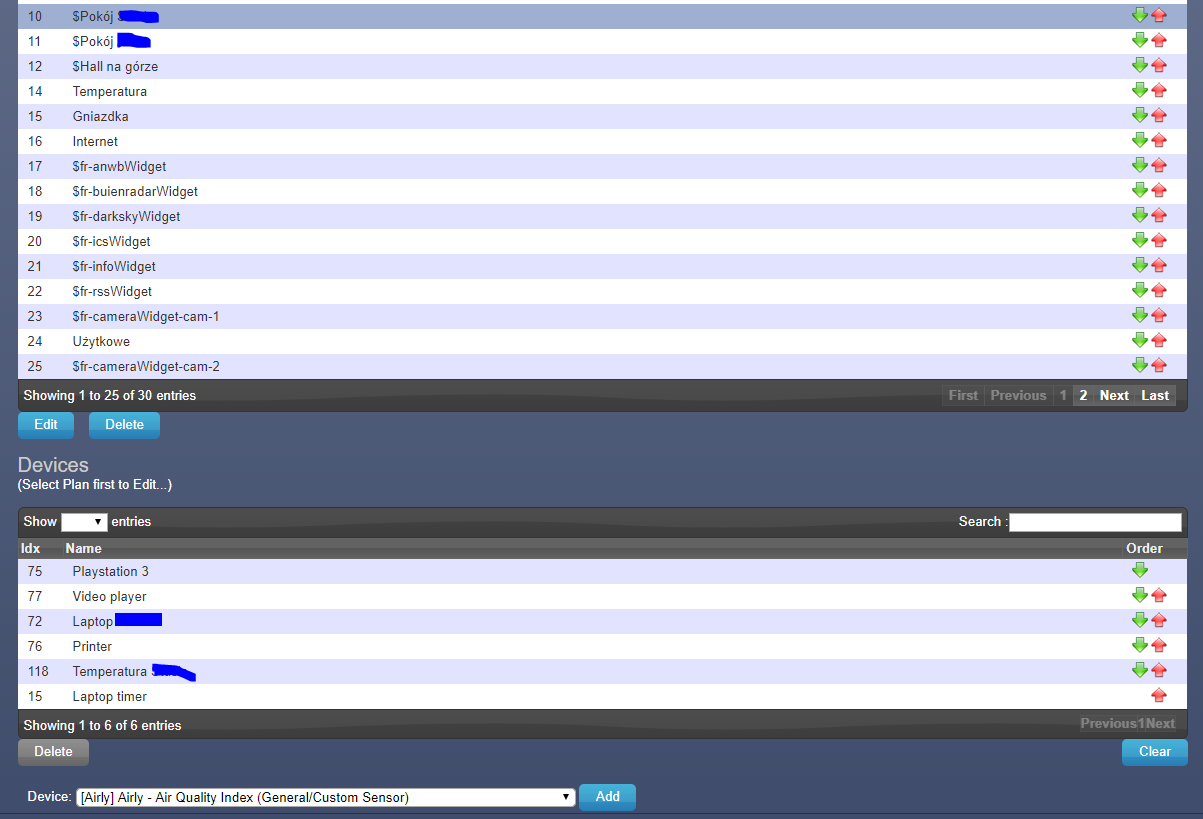Screen dimensions: 1203x819
Task: Click green down arrow for Gniazdka
Action: (1139, 115)
